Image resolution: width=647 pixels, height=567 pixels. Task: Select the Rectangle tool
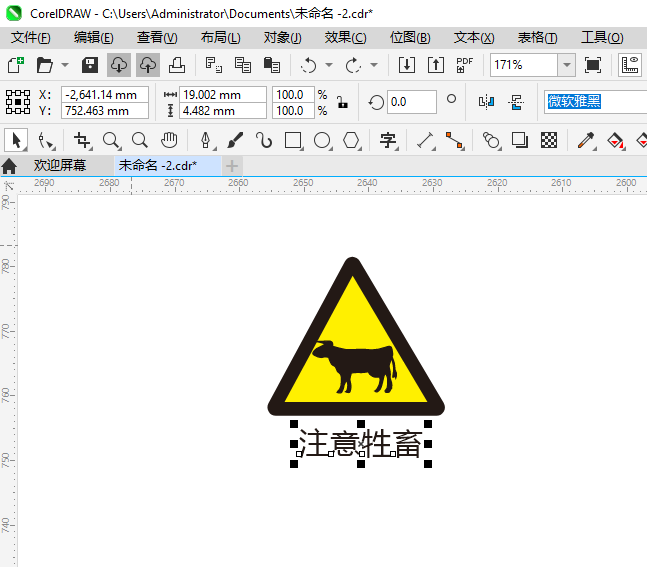click(x=293, y=140)
